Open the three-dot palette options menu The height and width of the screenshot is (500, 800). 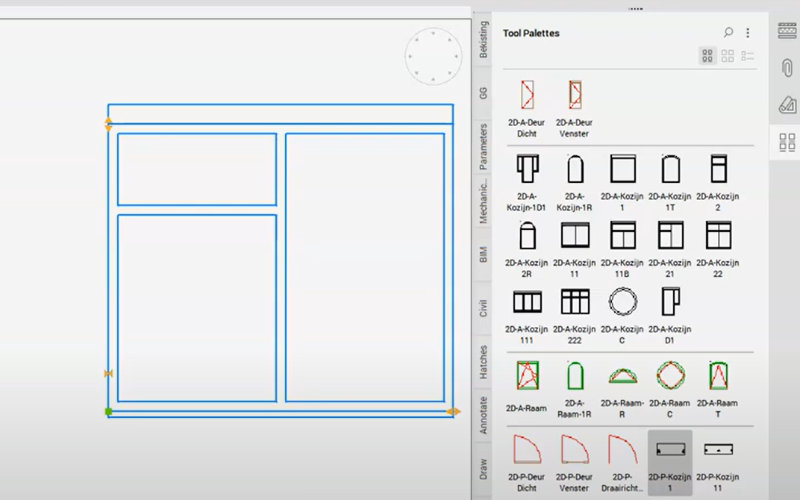tap(747, 33)
